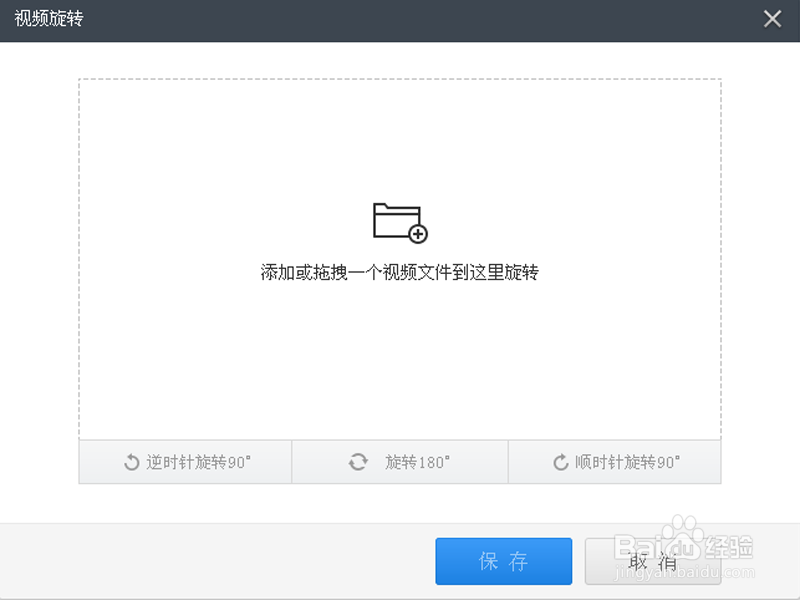Click the 取消 cancel button
Screen dimensions: 800x600
point(653,561)
